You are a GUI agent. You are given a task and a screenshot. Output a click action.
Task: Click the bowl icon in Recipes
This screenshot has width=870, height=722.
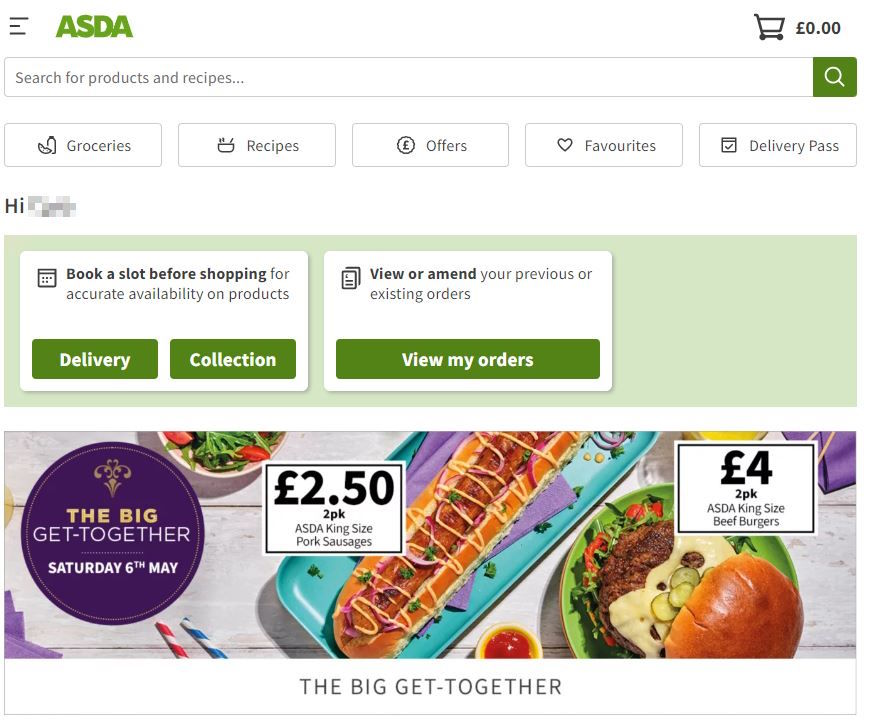[x=225, y=145]
